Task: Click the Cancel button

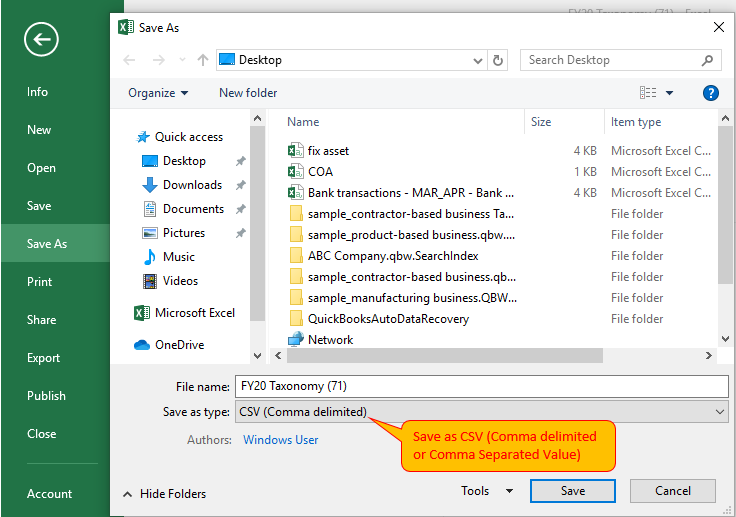Action: click(x=673, y=491)
